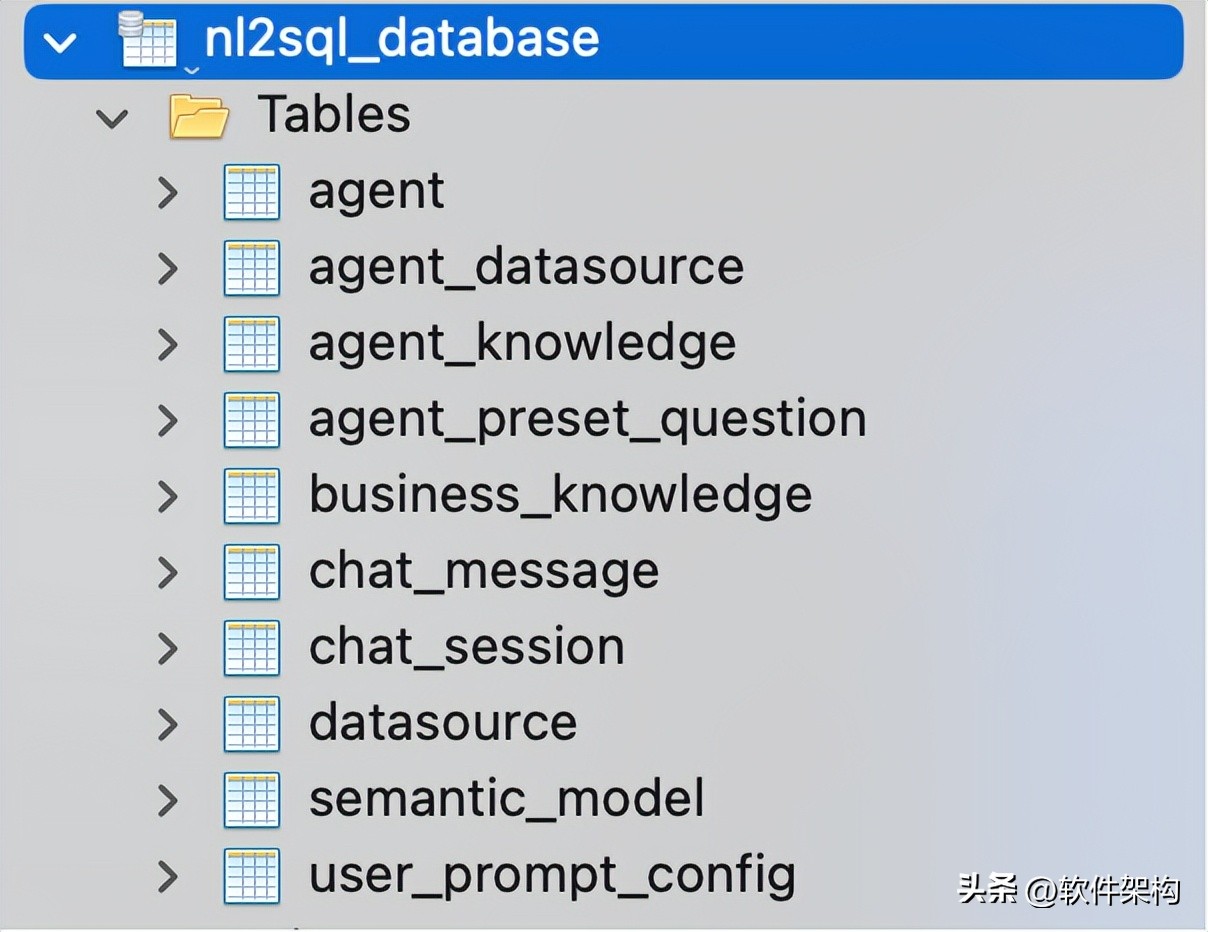Click the table icon beside agent
Screen dimensions: 1208x932
tap(252, 192)
